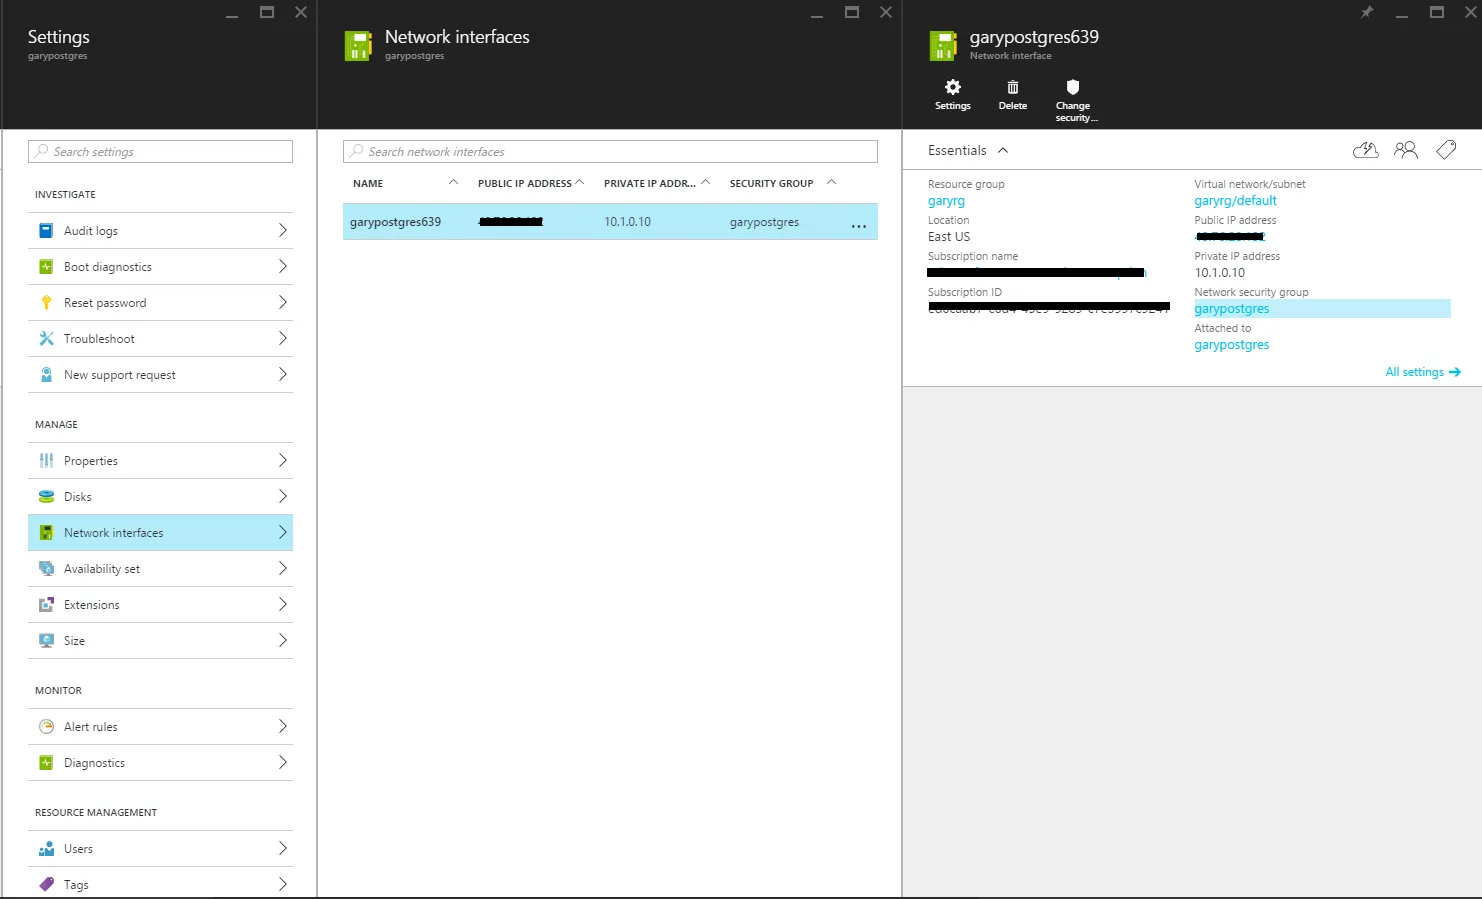
Task: Open the garyrg resource group link
Action: [x=946, y=201]
